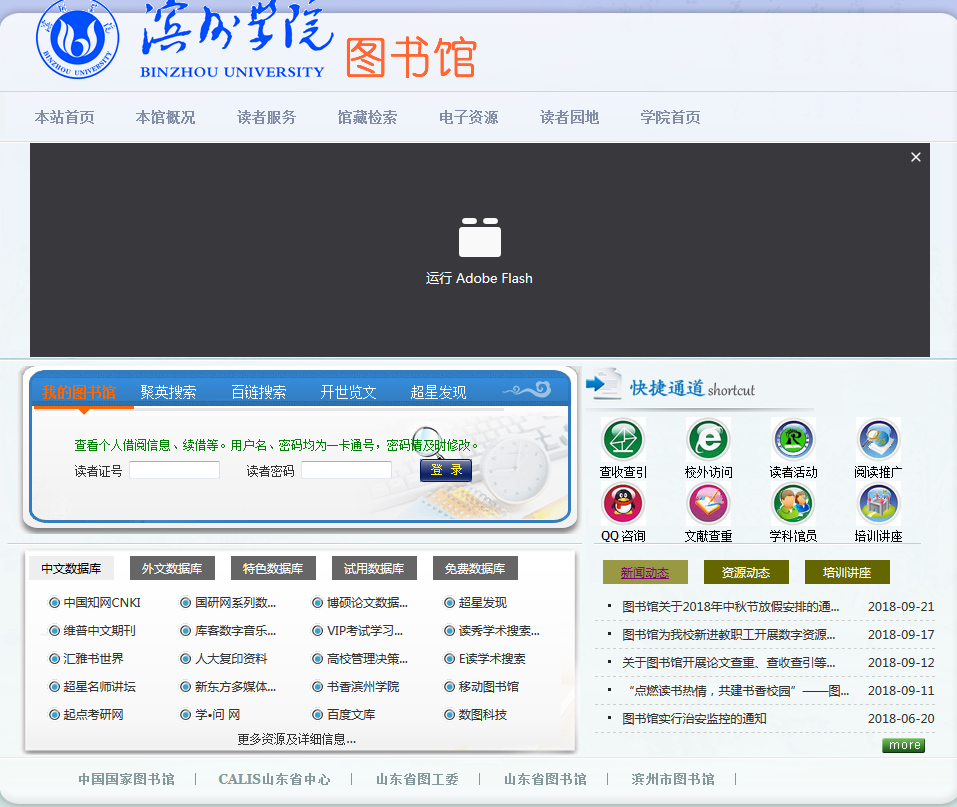Screen dimensions: 957x807
Task: Click the QQ咨询 penguin icon
Action: click(623, 503)
